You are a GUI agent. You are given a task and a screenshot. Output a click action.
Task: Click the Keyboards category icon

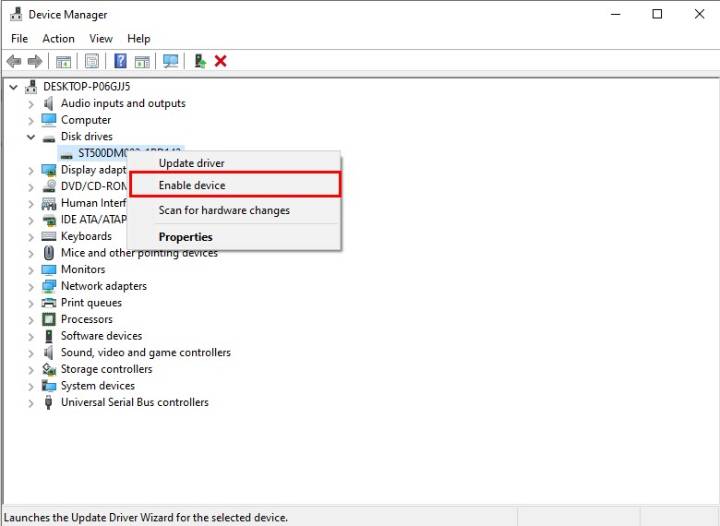(49, 236)
